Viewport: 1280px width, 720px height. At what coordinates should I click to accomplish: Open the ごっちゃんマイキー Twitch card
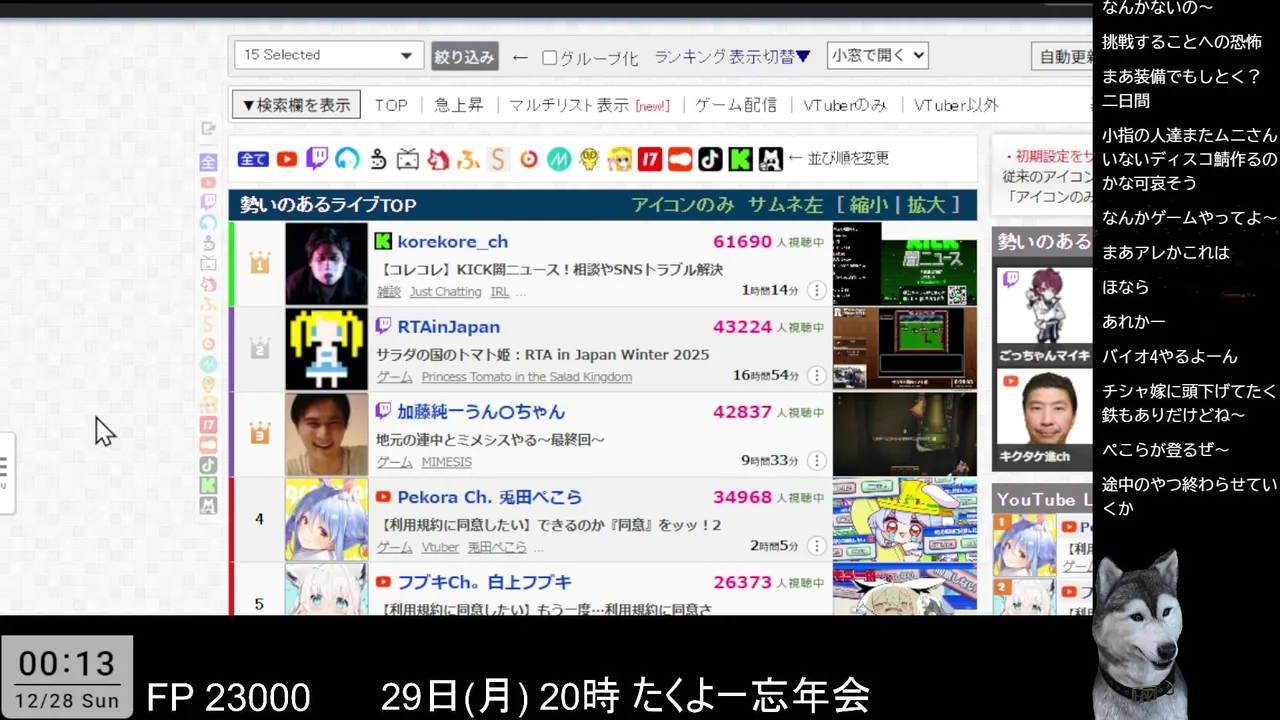pyautogui.click(x=1044, y=315)
